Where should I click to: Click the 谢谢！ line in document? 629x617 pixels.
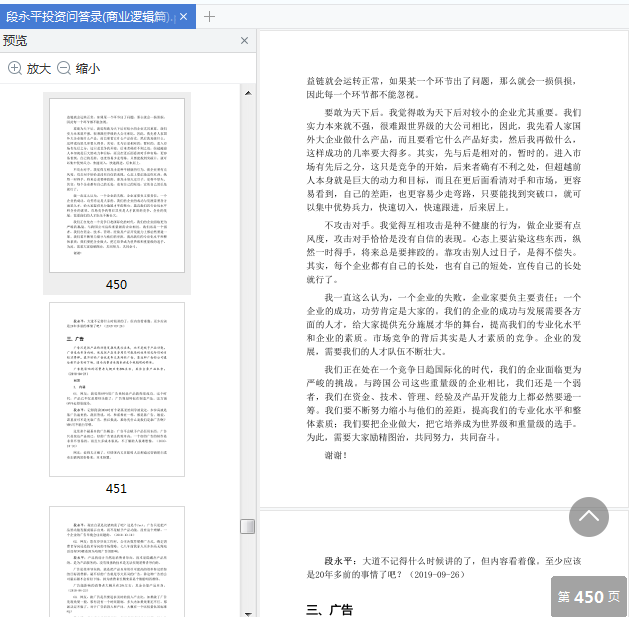pos(336,455)
